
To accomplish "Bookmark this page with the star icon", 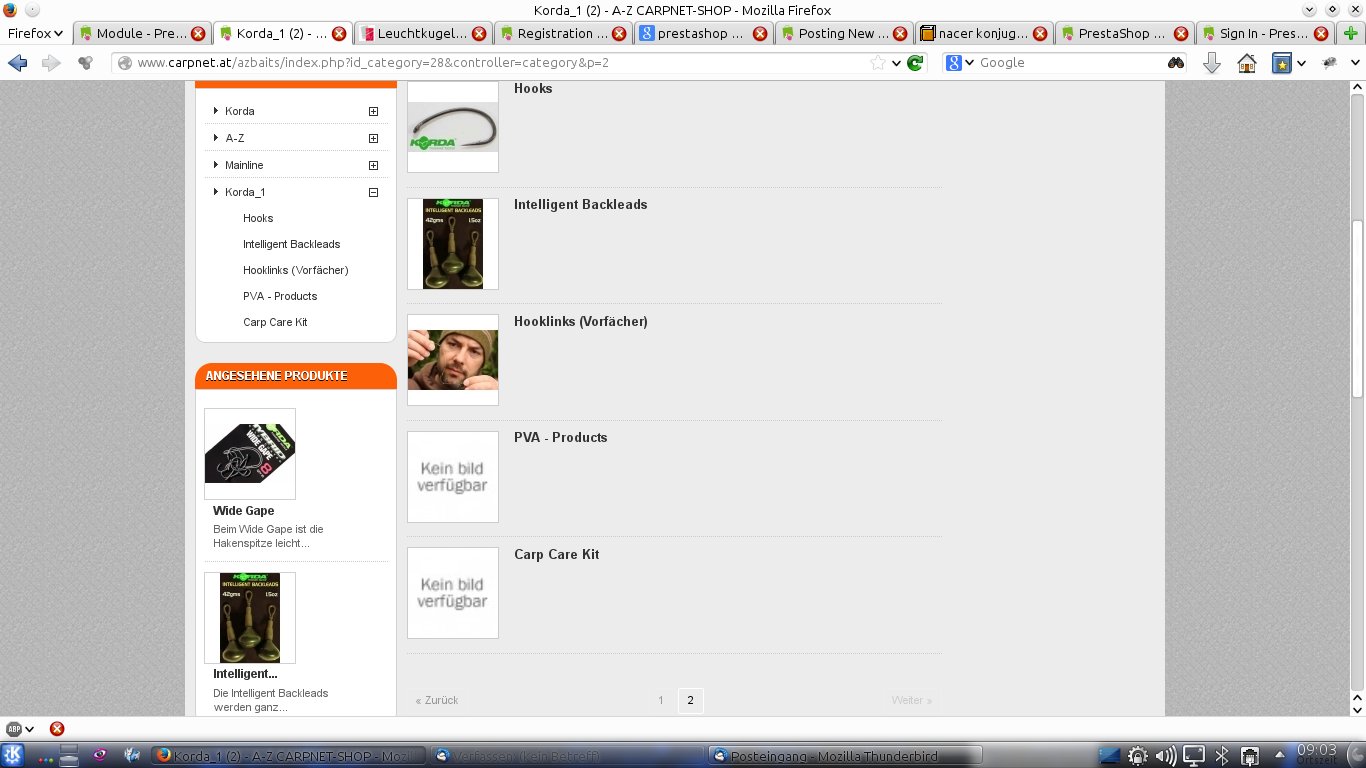I will pyautogui.click(x=878, y=63).
